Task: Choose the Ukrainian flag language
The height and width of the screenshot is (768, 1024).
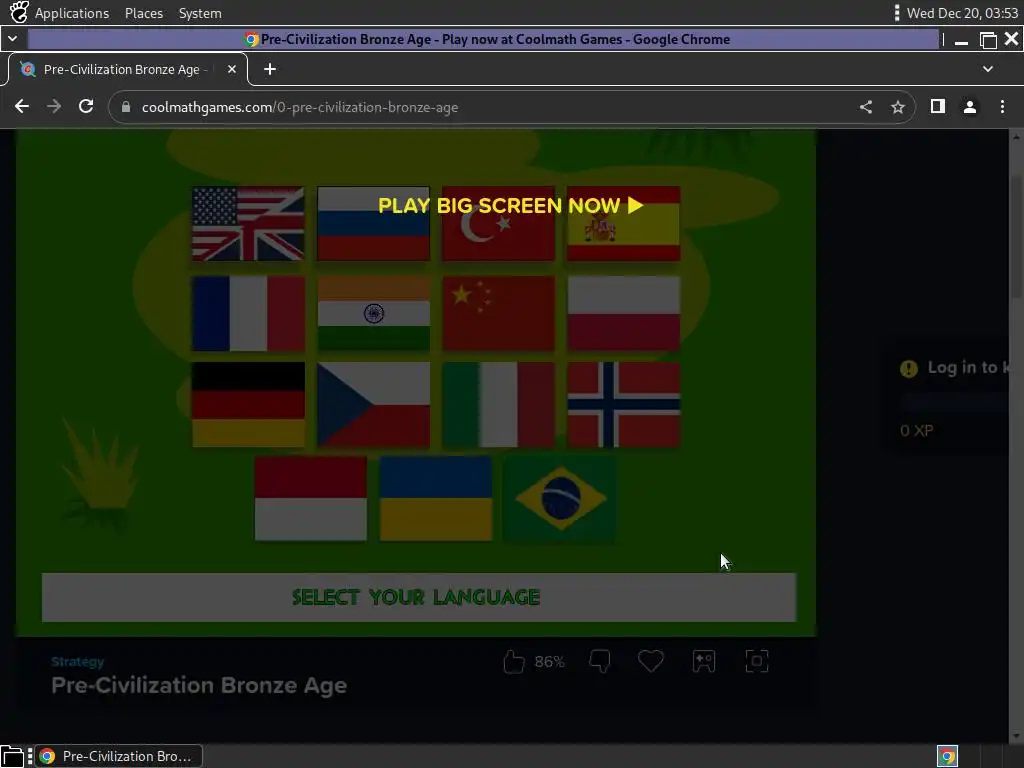Action: pos(436,498)
